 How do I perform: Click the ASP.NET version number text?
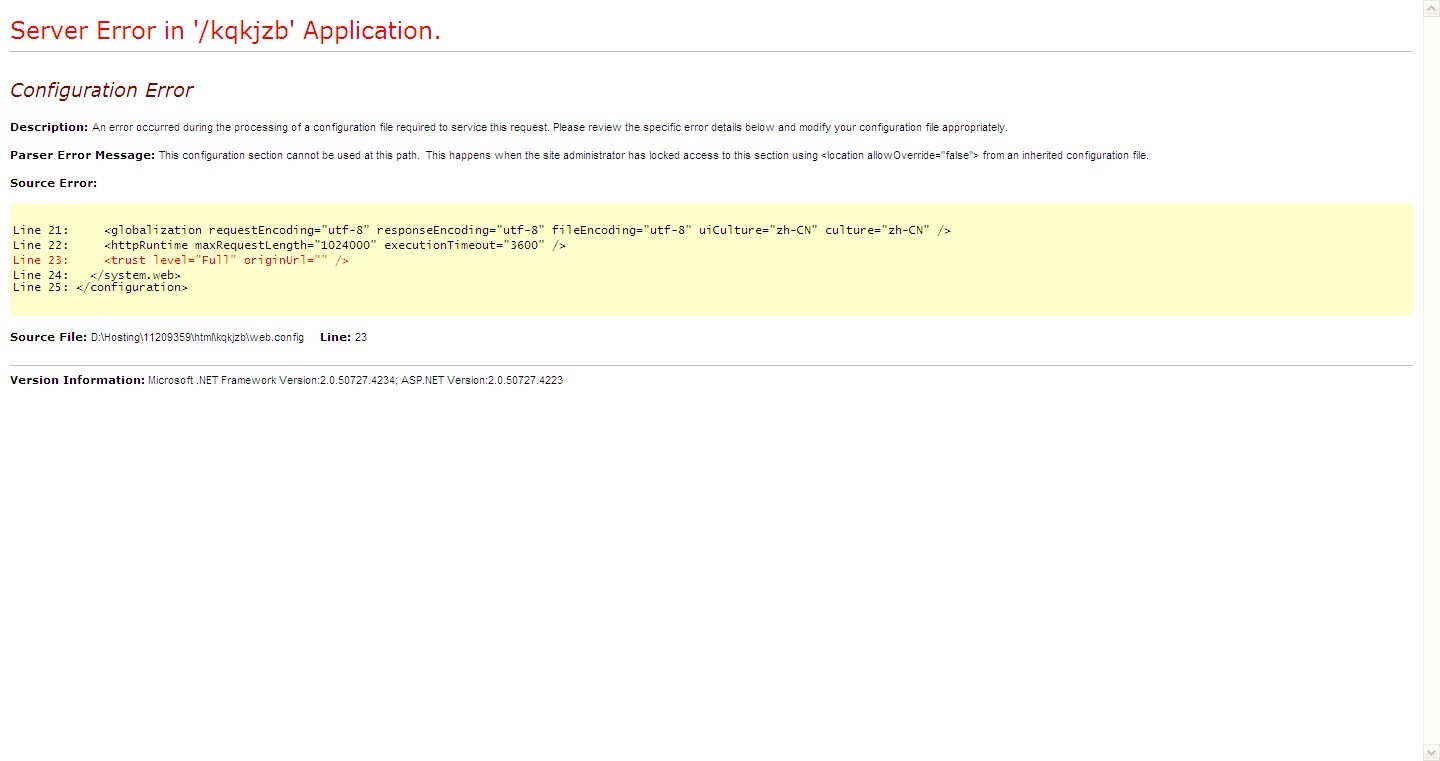click(482, 381)
